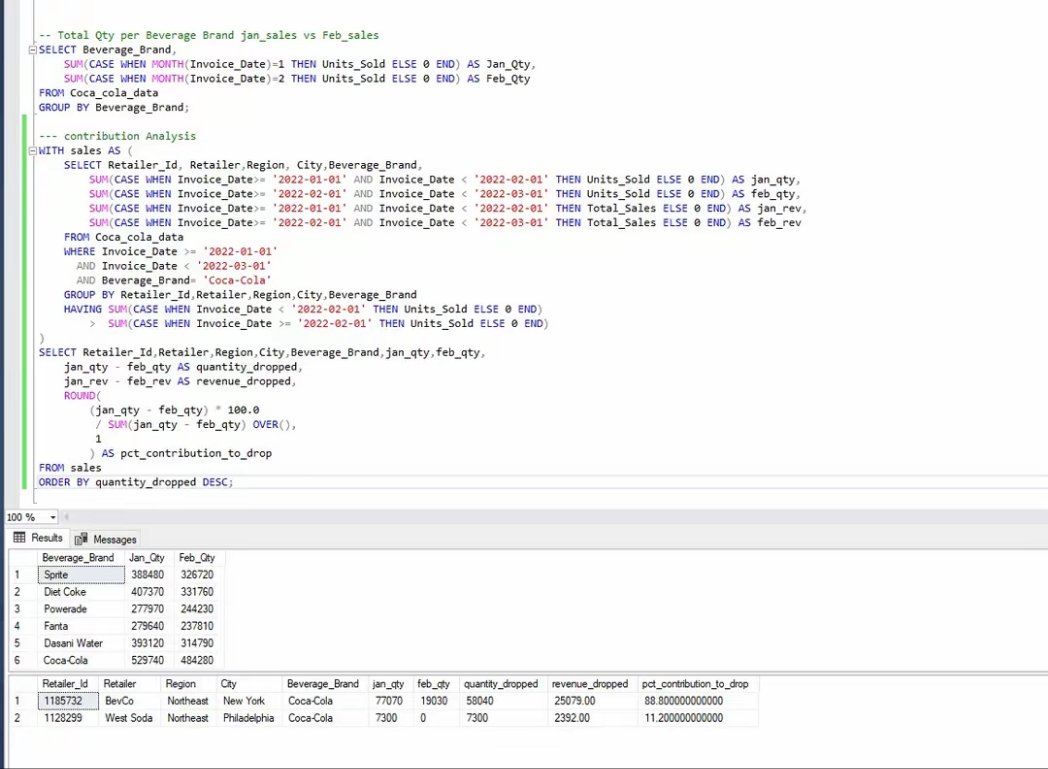Select the Powerade cell
Image resolution: width=1048 pixels, height=769 pixels.
[x=81, y=609]
